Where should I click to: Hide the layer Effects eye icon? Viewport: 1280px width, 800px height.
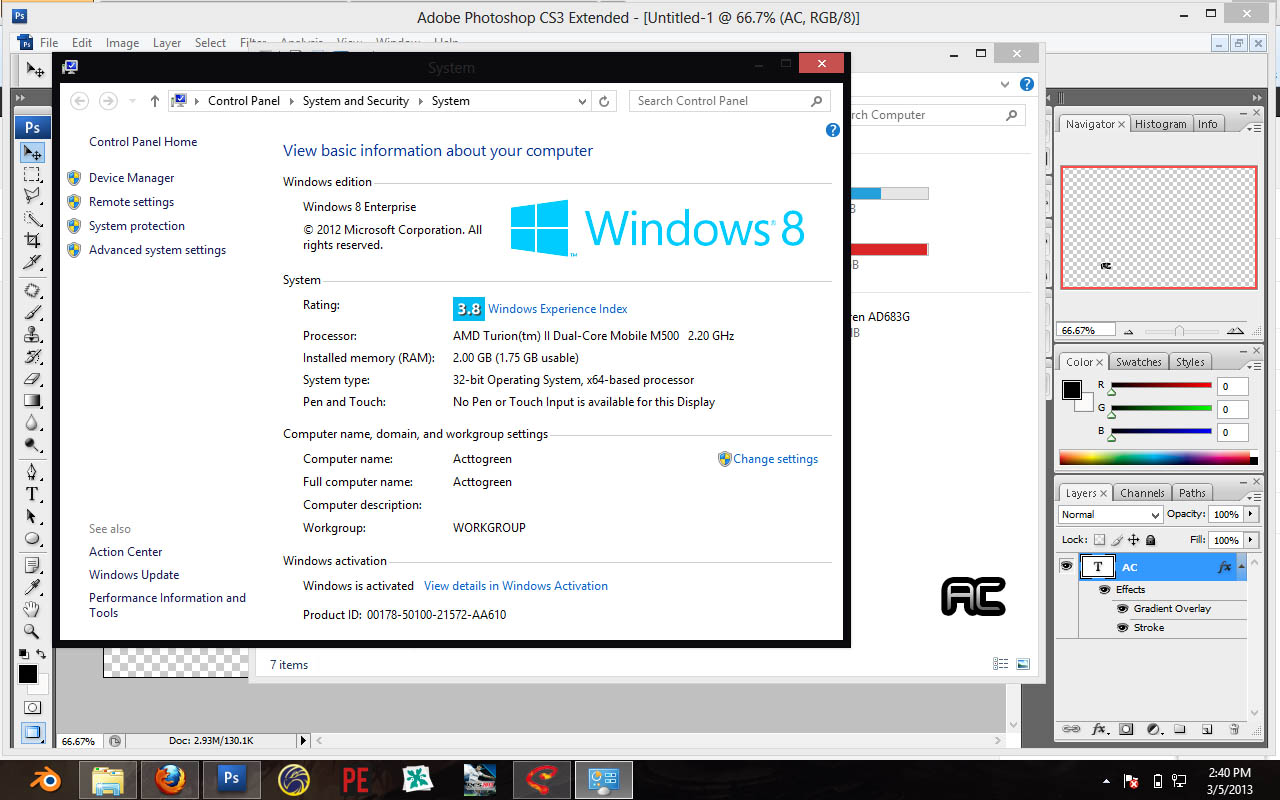(x=1105, y=590)
